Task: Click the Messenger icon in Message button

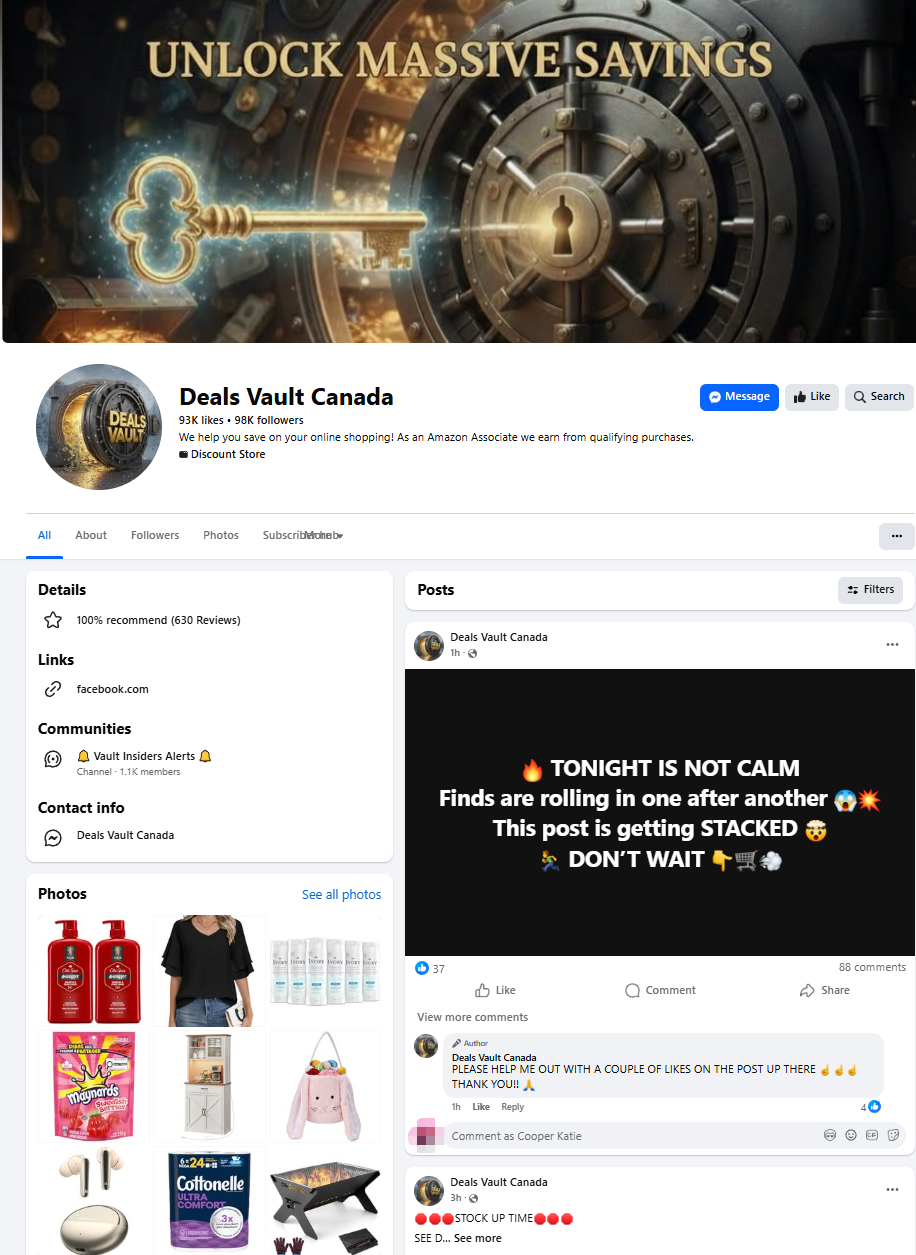Action: click(x=715, y=397)
